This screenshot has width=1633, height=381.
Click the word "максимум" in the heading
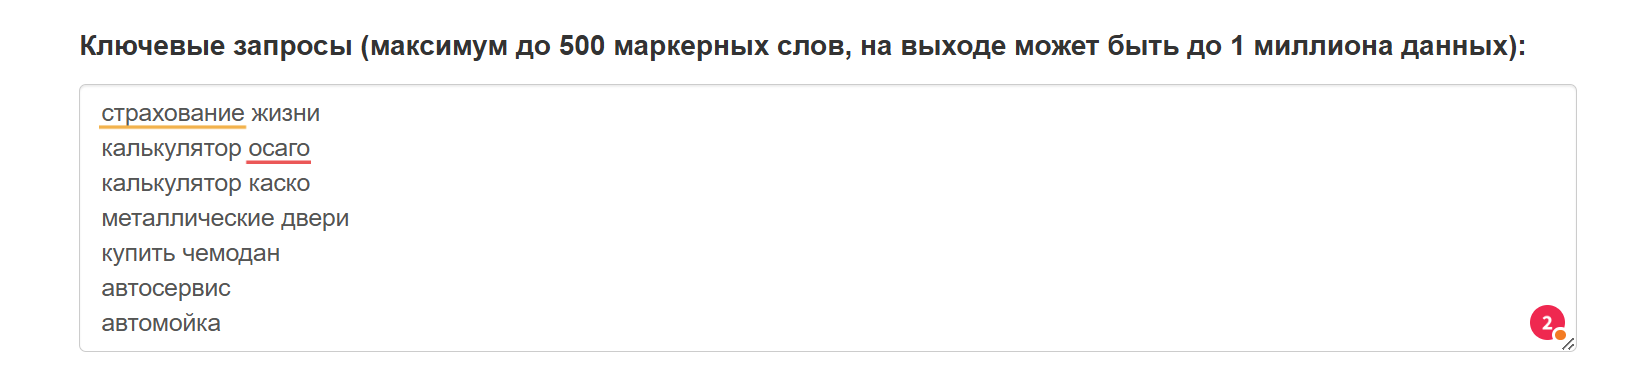click(439, 46)
